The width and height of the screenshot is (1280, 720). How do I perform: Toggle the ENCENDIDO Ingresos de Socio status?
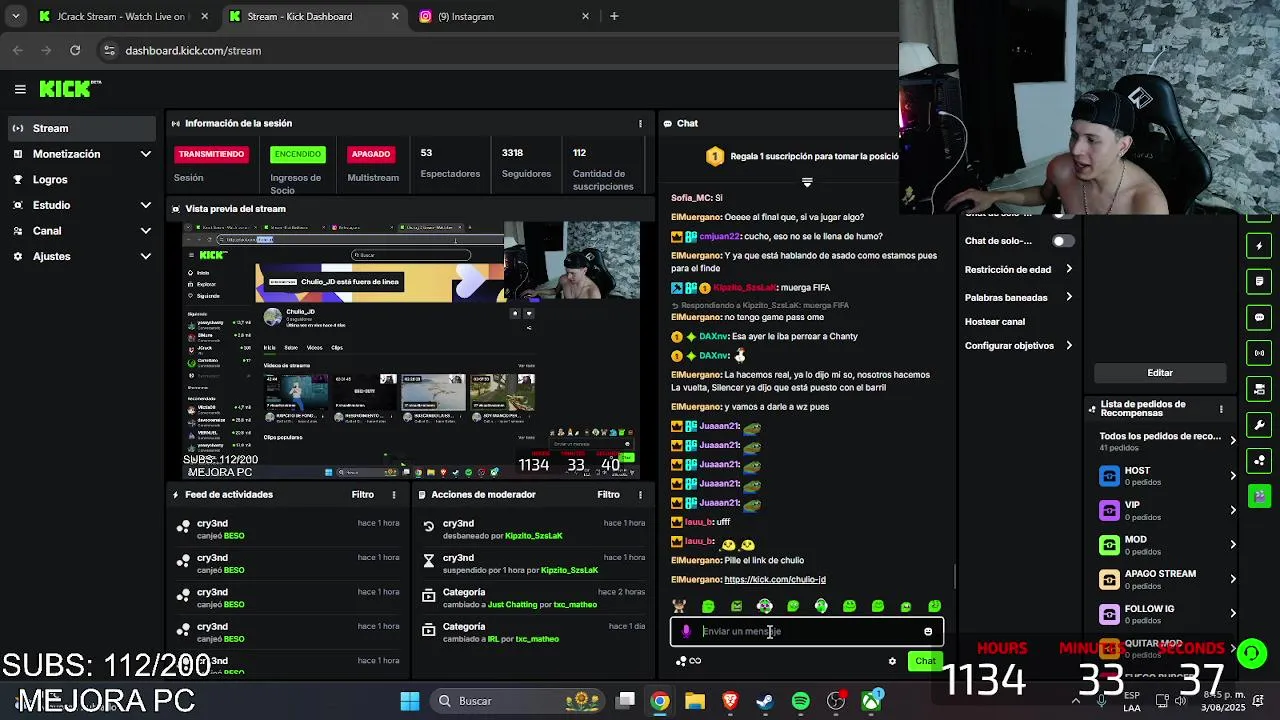click(x=298, y=154)
